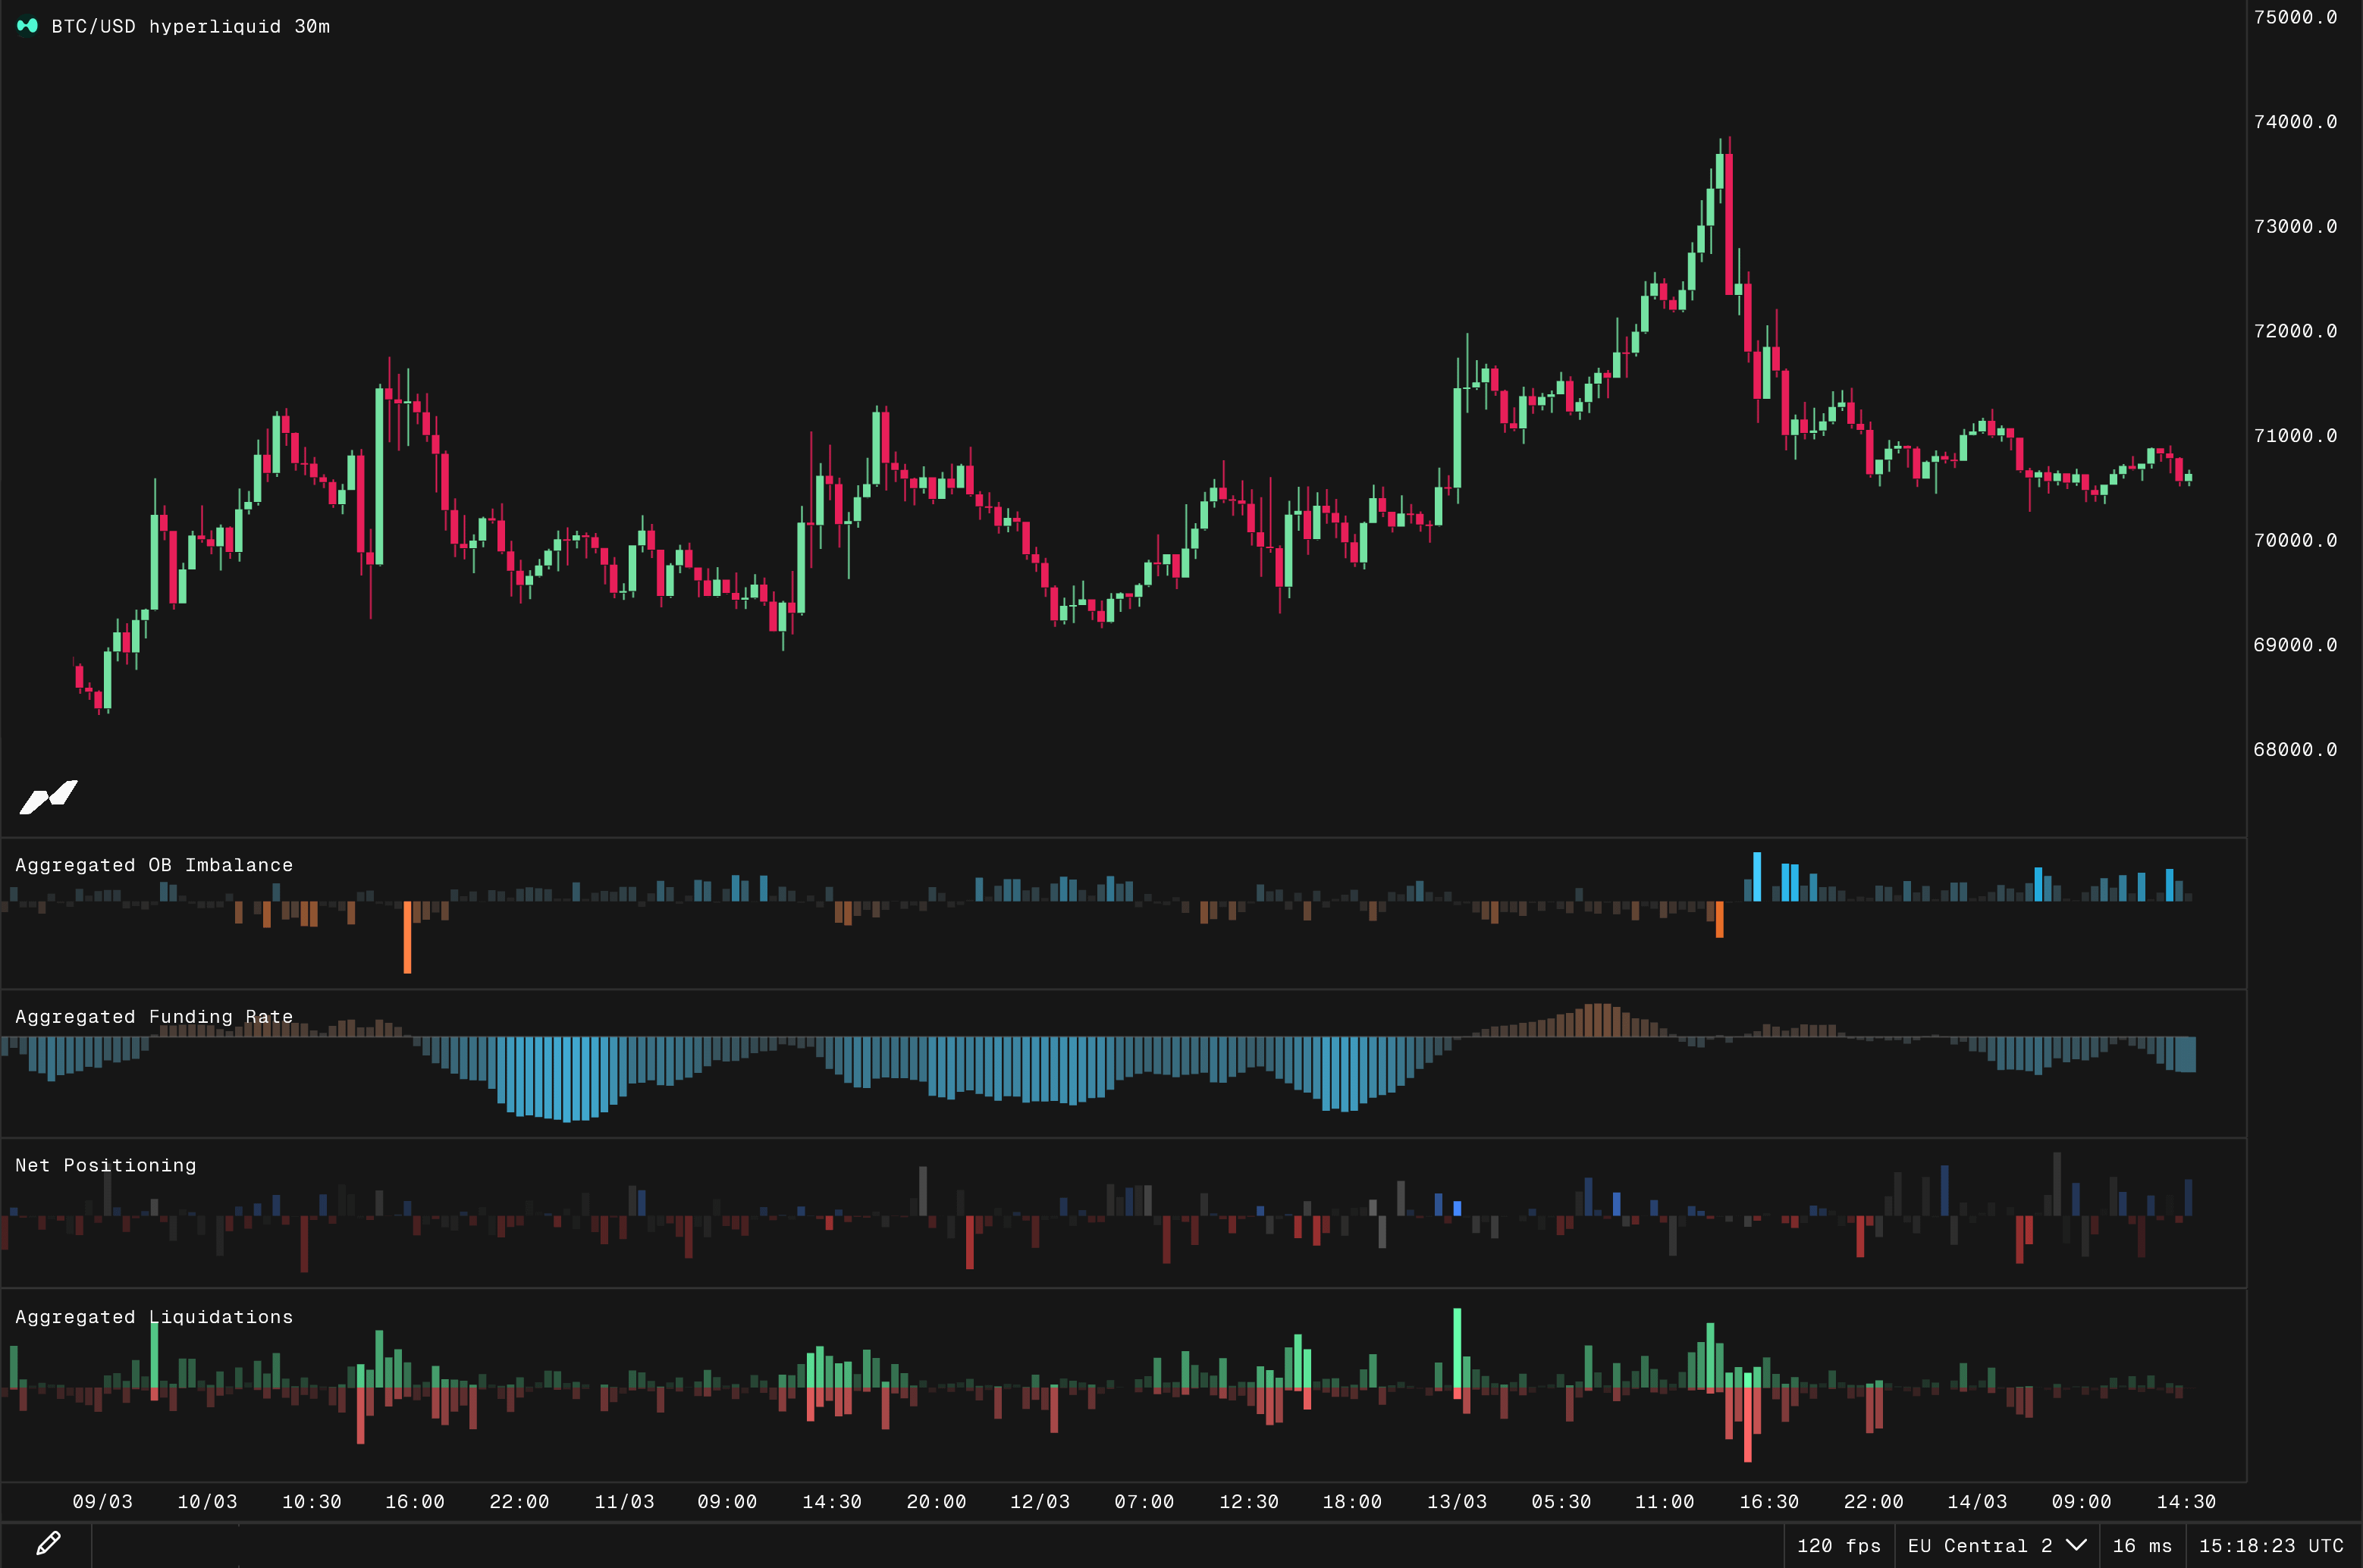The width and height of the screenshot is (2363, 1568).
Task: Click the BTC/USD hyperliquid 30m ticker title
Action: click(x=190, y=27)
